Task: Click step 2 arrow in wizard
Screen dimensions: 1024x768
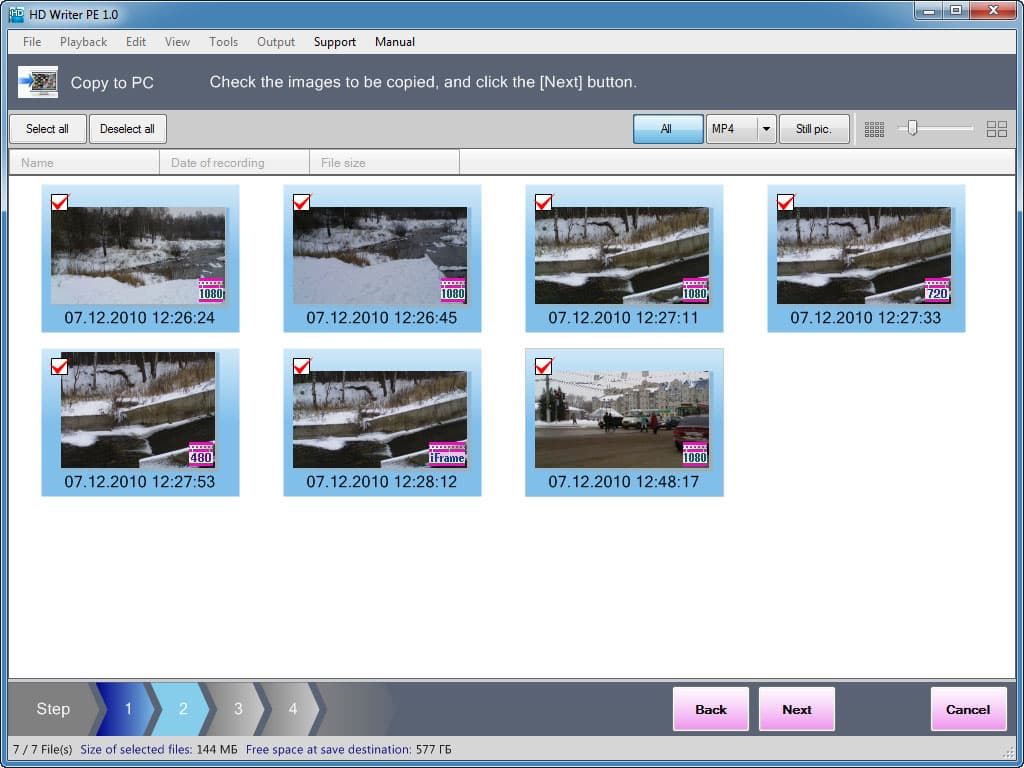Action: (183, 709)
